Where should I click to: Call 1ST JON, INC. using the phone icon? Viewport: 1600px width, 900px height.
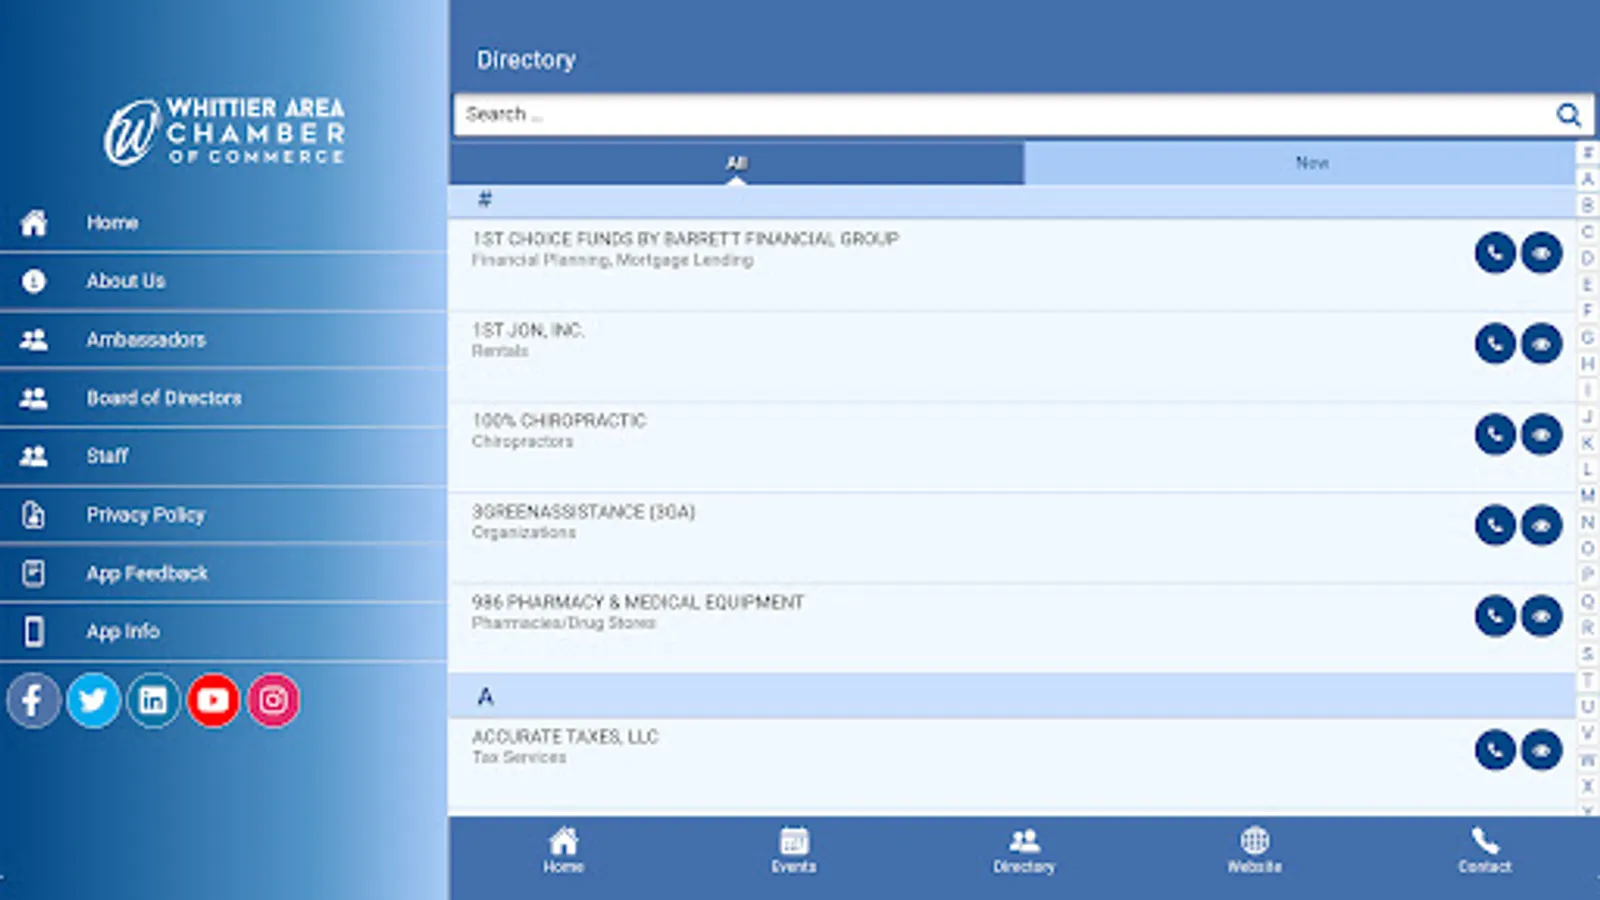pyautogui.click(x=1495, y=344)
